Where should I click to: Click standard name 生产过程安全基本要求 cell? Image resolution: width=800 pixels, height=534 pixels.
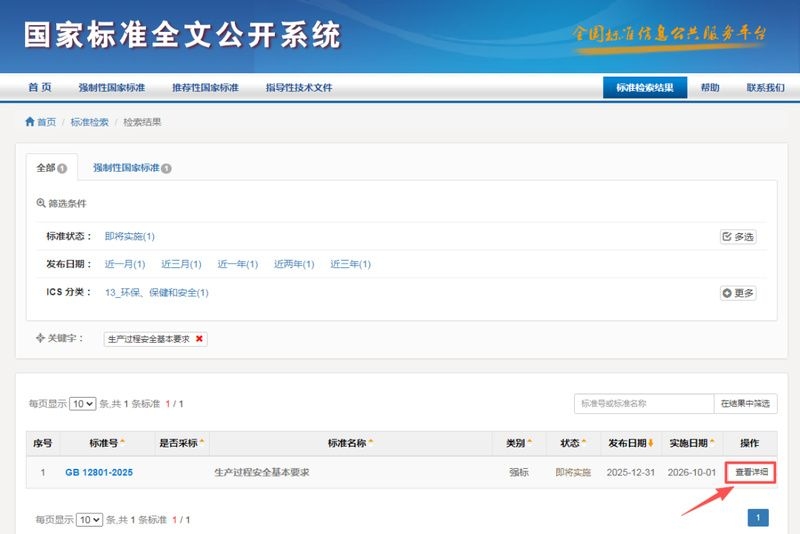point(262,472)
